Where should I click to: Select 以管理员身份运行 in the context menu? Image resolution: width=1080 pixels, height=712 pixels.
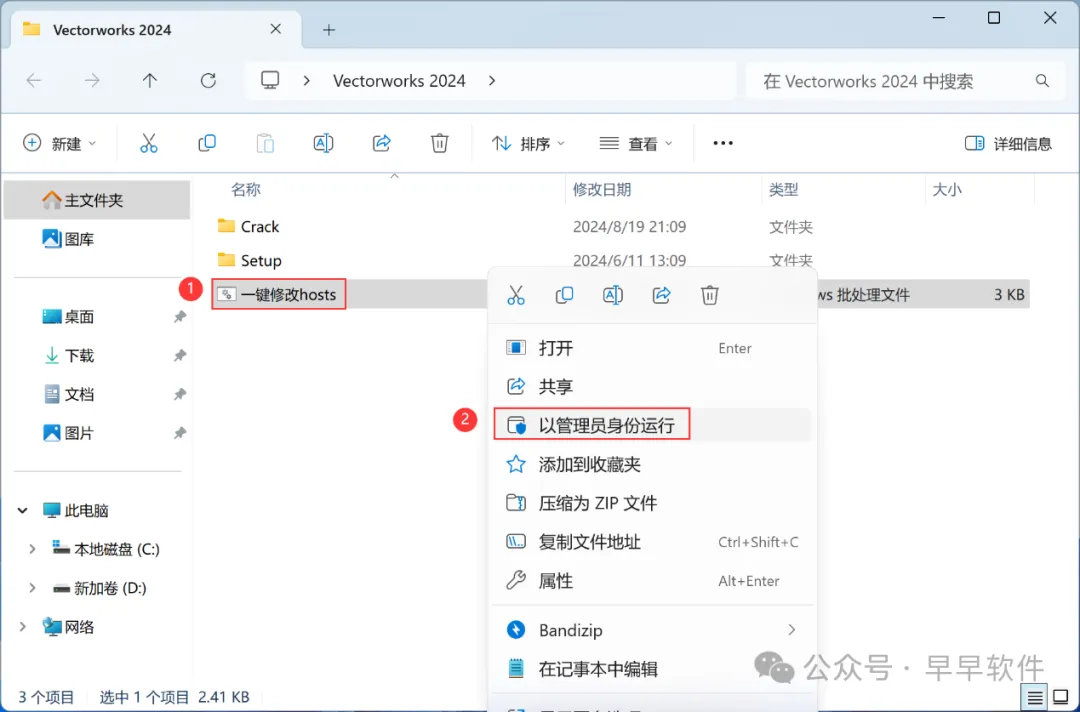point(653,425)
